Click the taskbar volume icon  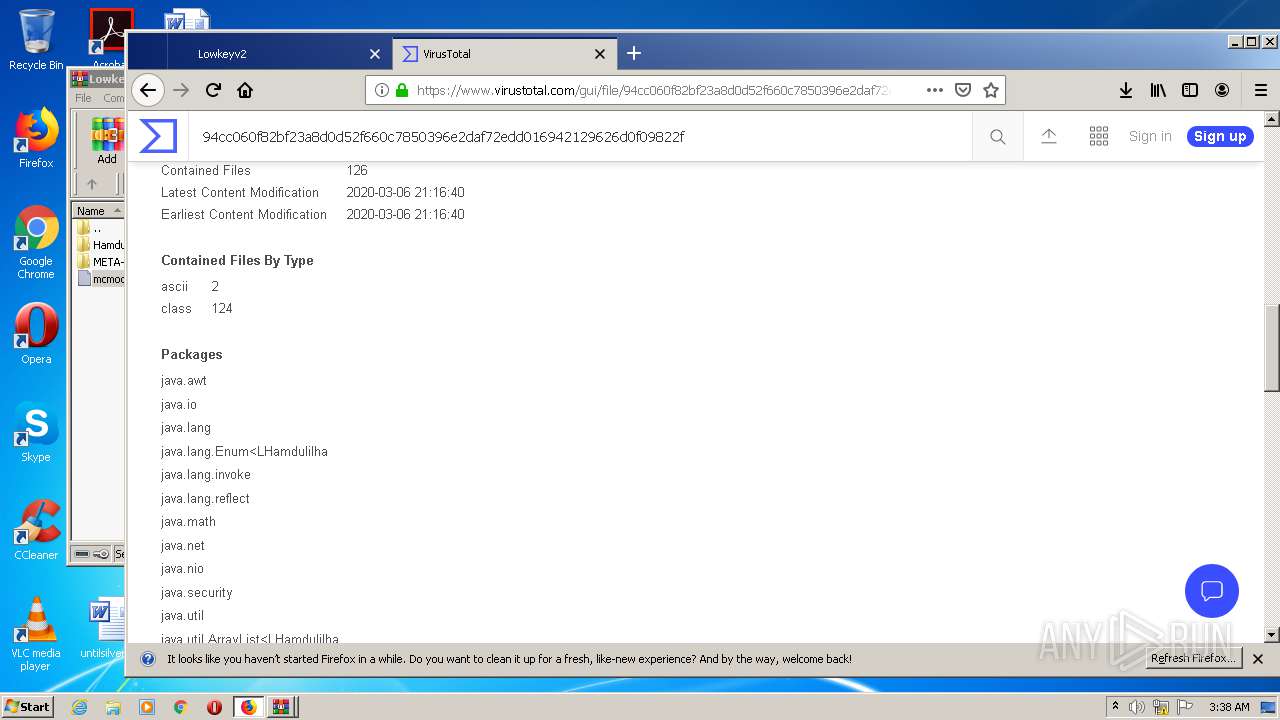[x=1137, y=707]
